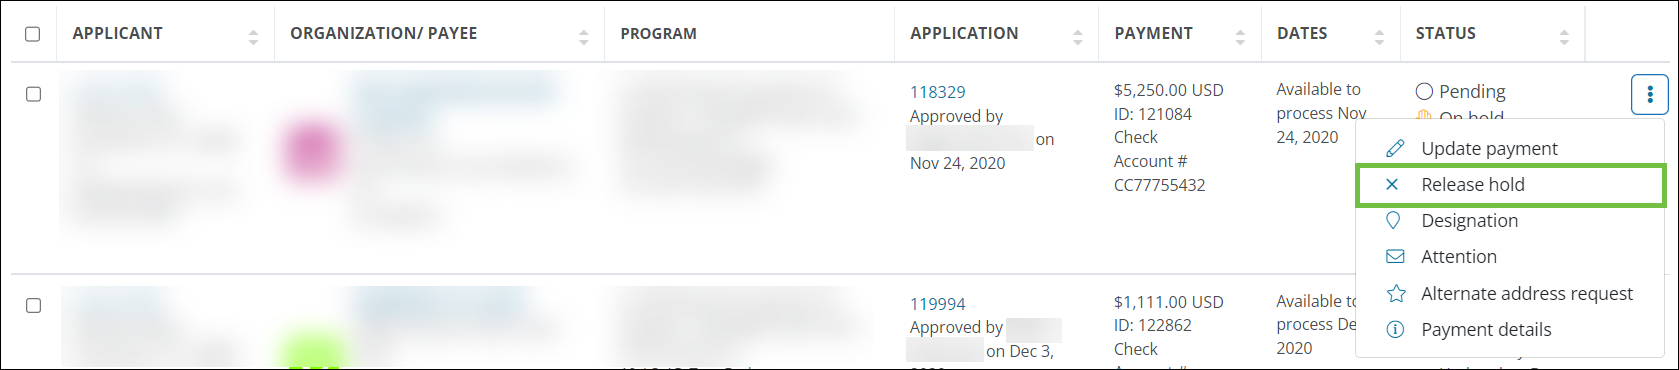Sort by Organization/Payee column arrows

pyautogui.click(x=583, y=37)
